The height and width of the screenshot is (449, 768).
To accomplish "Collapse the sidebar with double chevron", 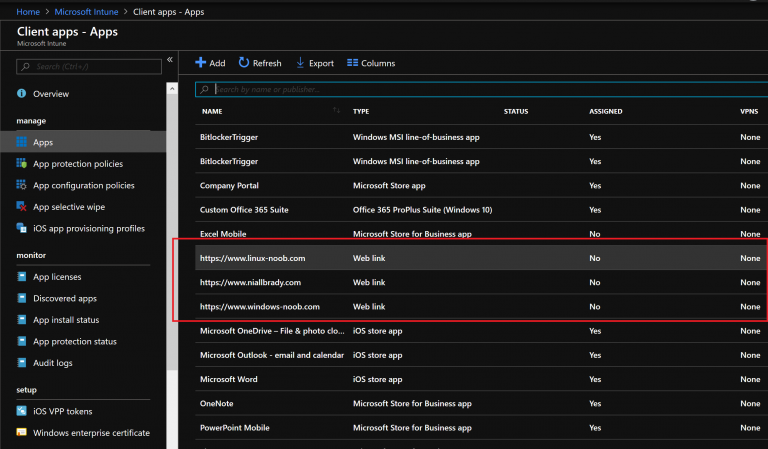I will [170, 60].
